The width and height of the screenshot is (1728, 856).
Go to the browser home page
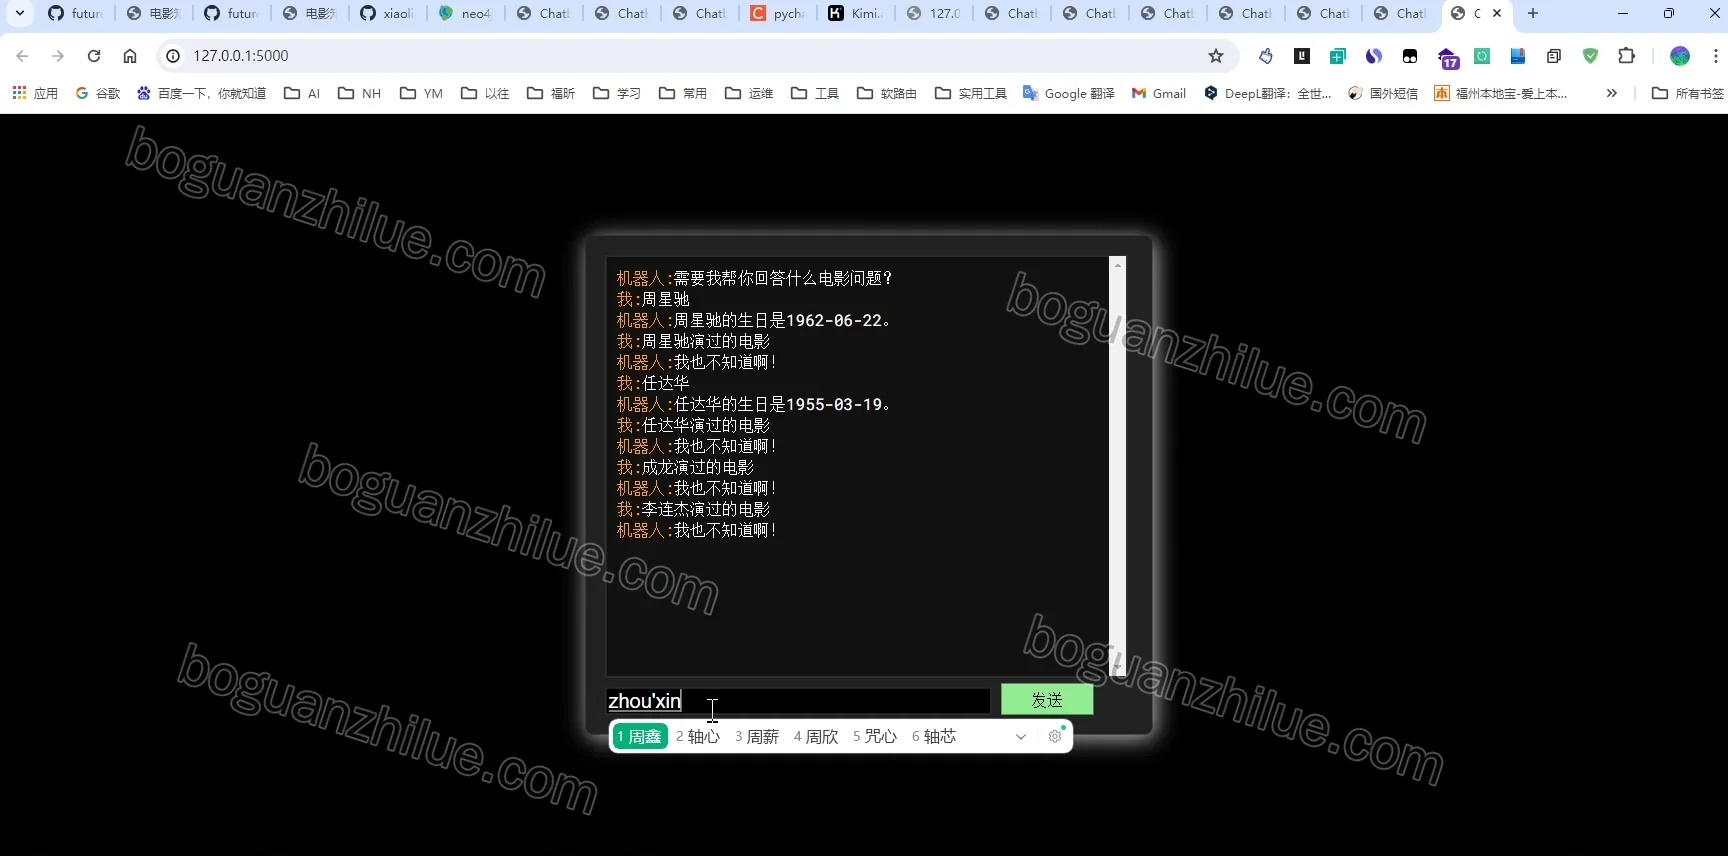pyautogui.click(x=130, y=56)
